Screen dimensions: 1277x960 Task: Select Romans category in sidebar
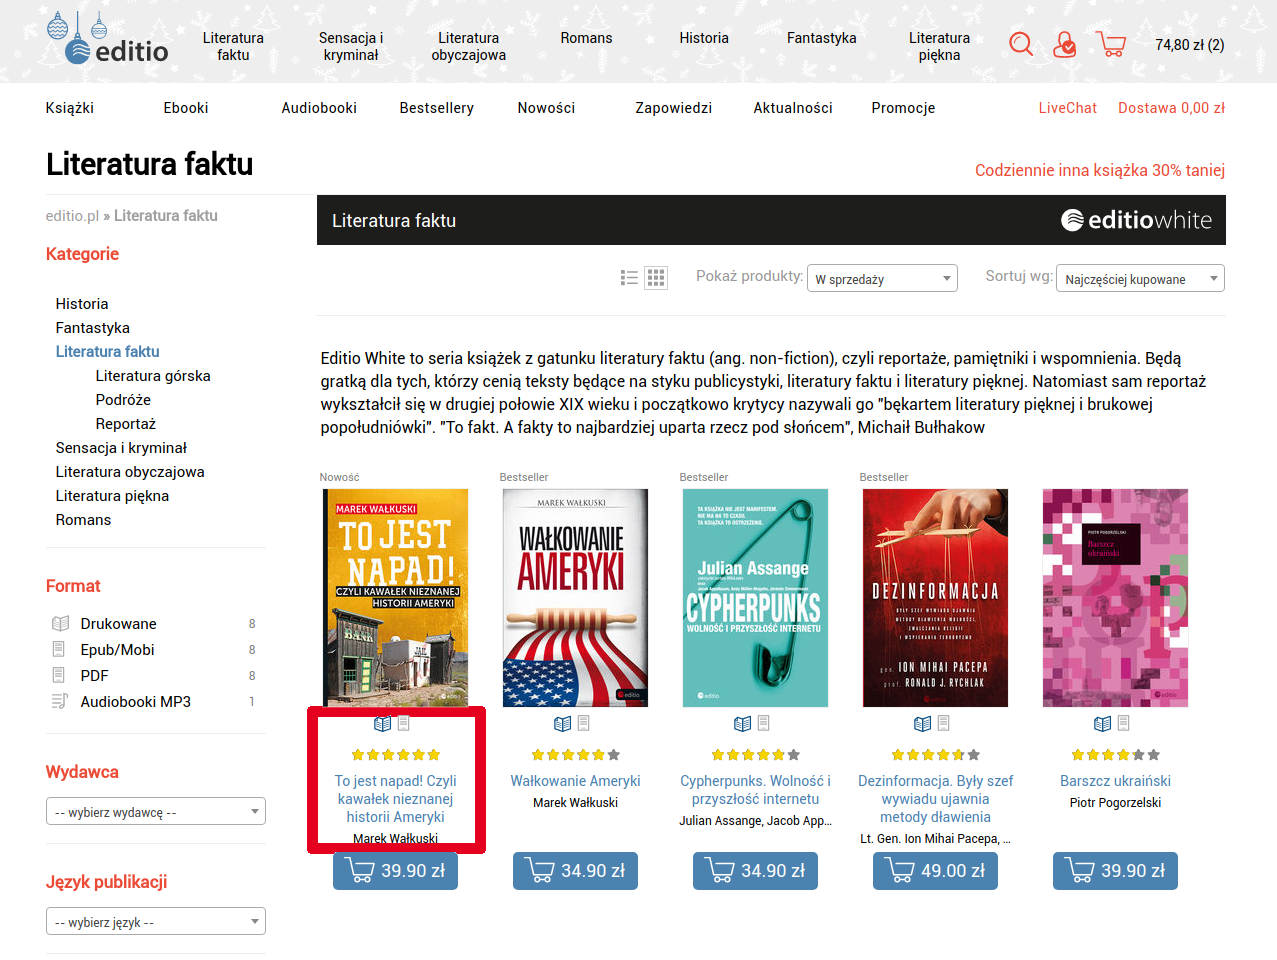pos(83,520)
